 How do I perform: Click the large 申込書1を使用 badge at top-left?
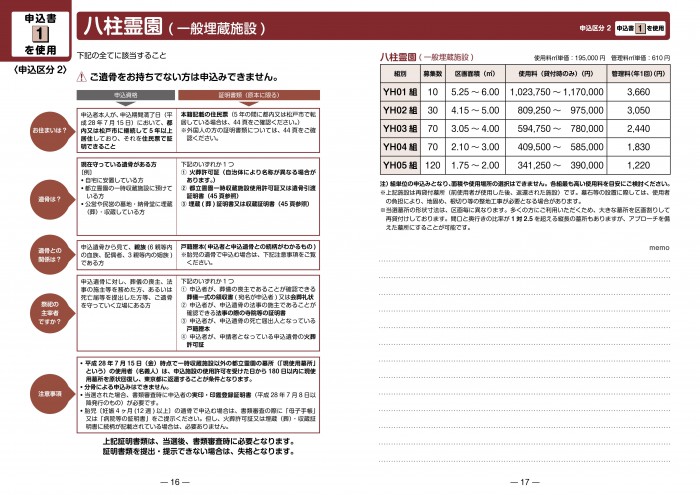coord(40,34)
